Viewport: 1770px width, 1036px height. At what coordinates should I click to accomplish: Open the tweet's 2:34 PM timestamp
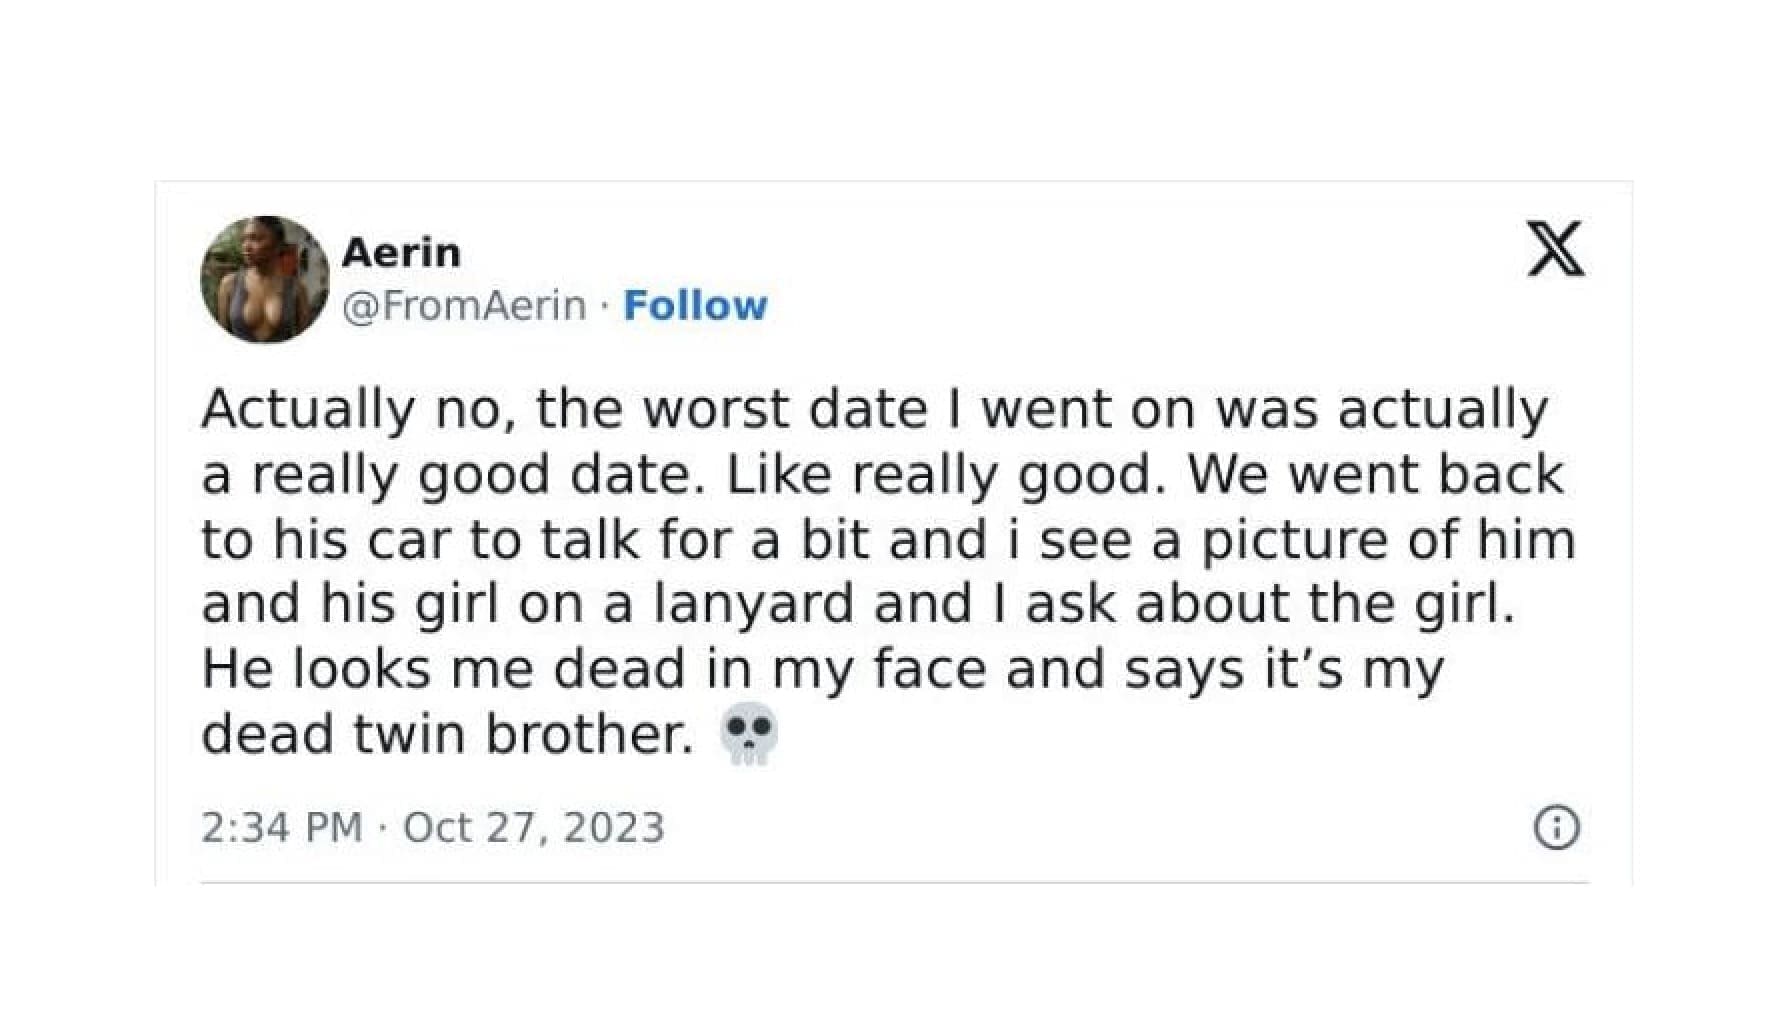coord(281,828)
